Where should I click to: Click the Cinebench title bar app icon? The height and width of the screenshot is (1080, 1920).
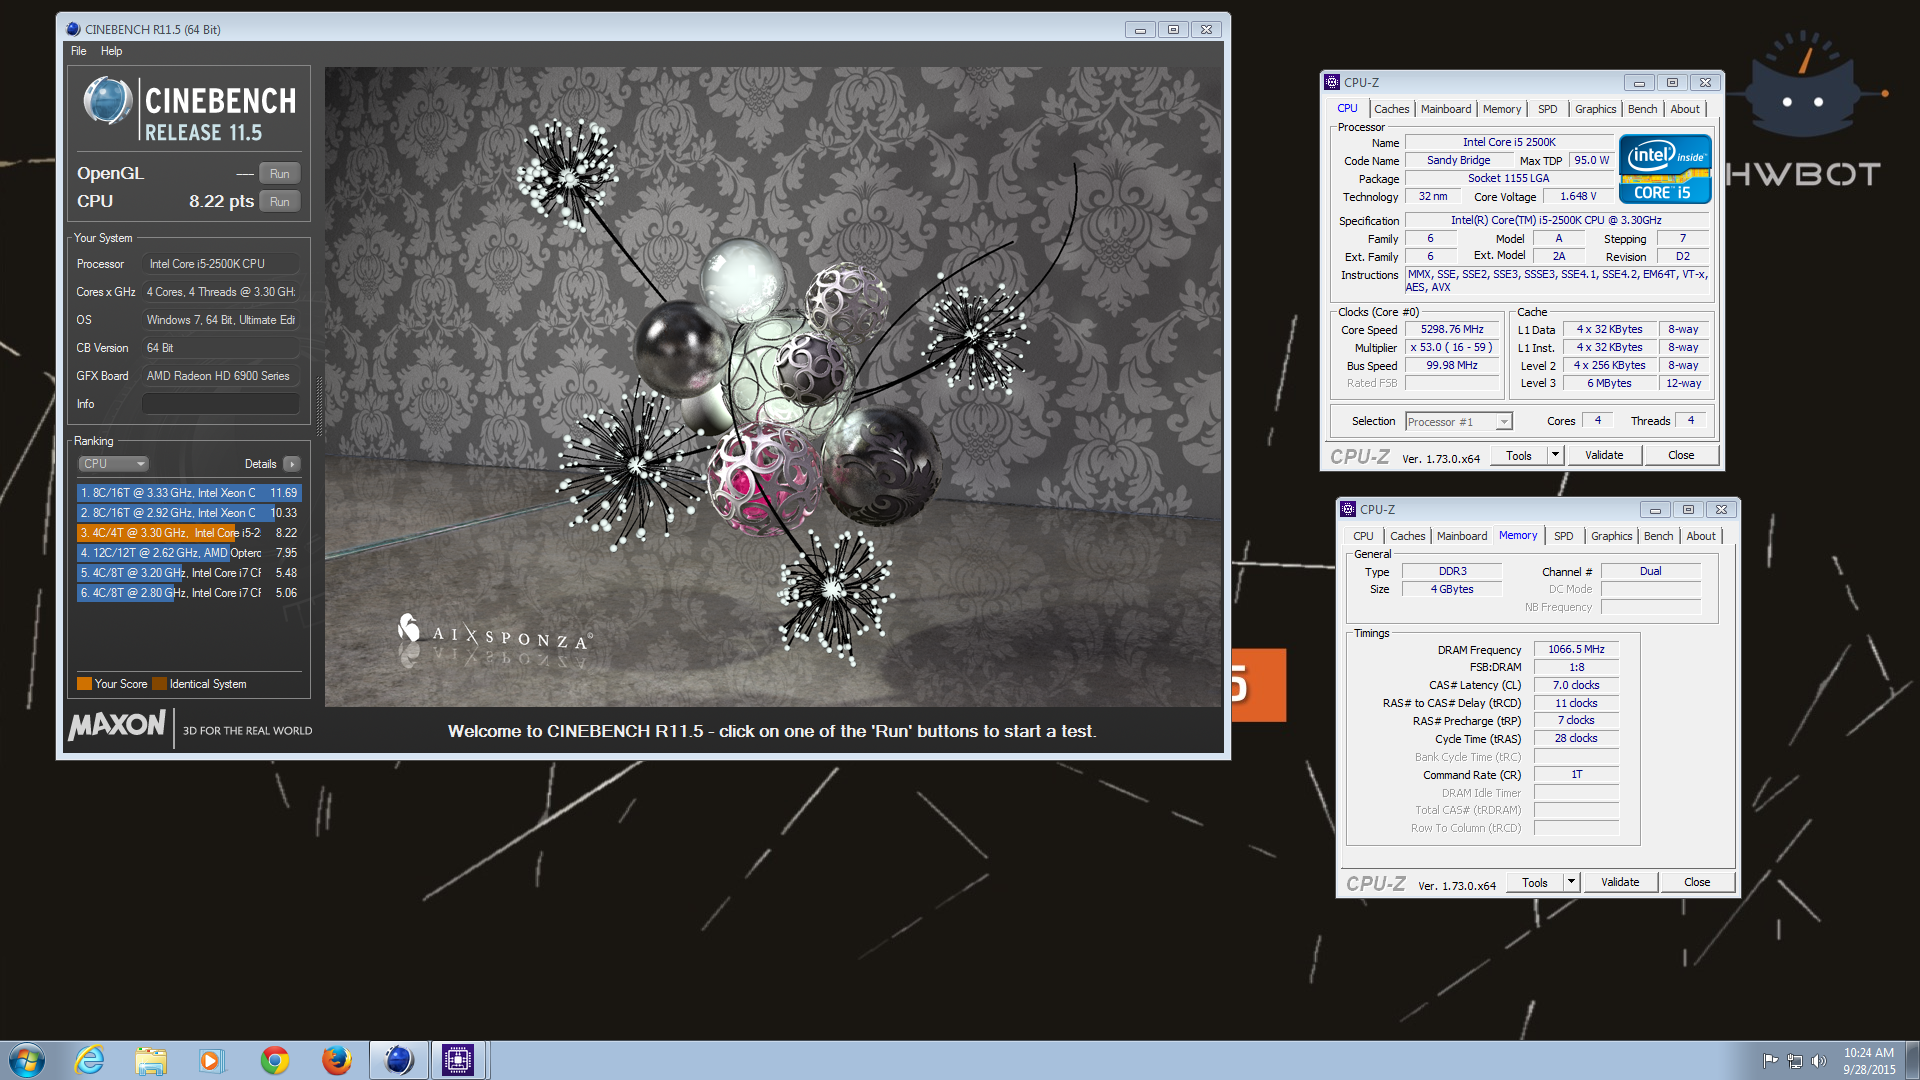tap(73, 29)
